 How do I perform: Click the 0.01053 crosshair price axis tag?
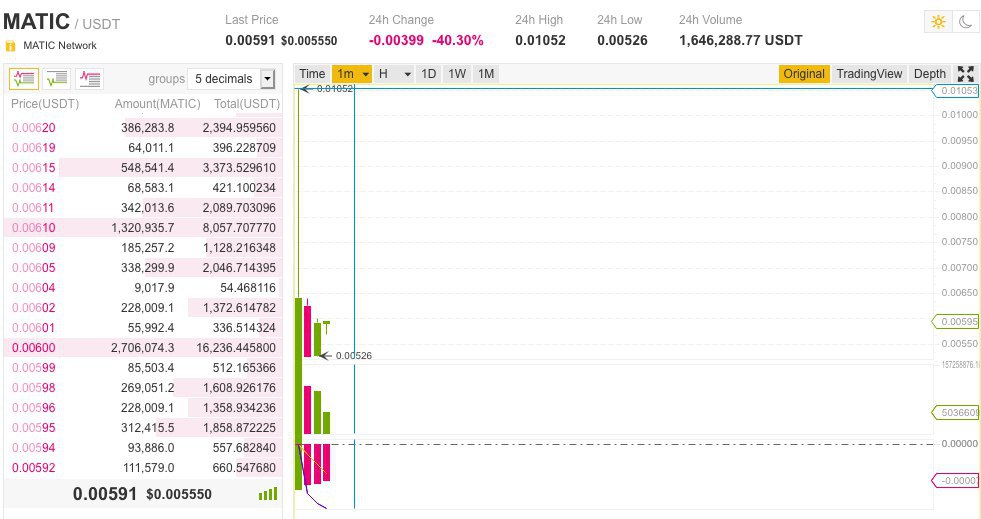[x=955, y=91]
